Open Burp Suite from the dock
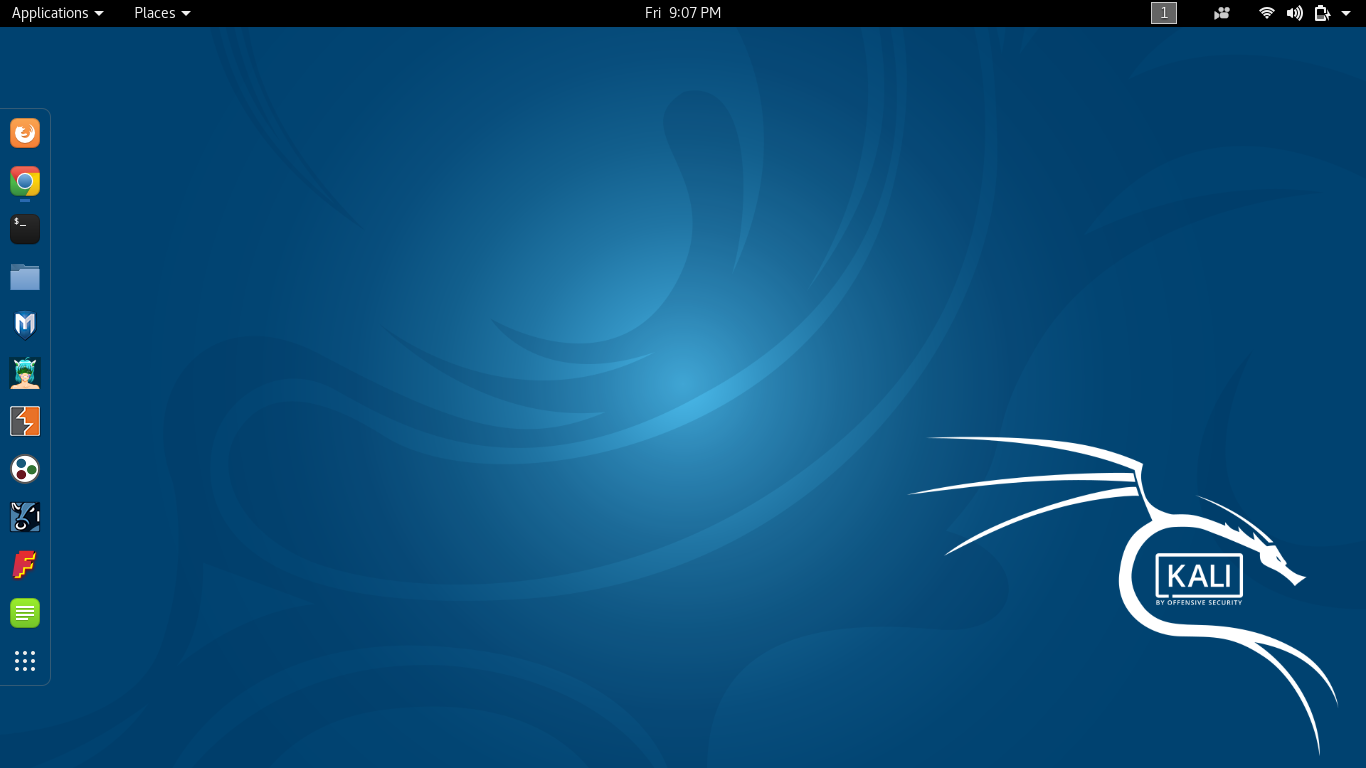1366x768 pixels. [x=25, y=421]
